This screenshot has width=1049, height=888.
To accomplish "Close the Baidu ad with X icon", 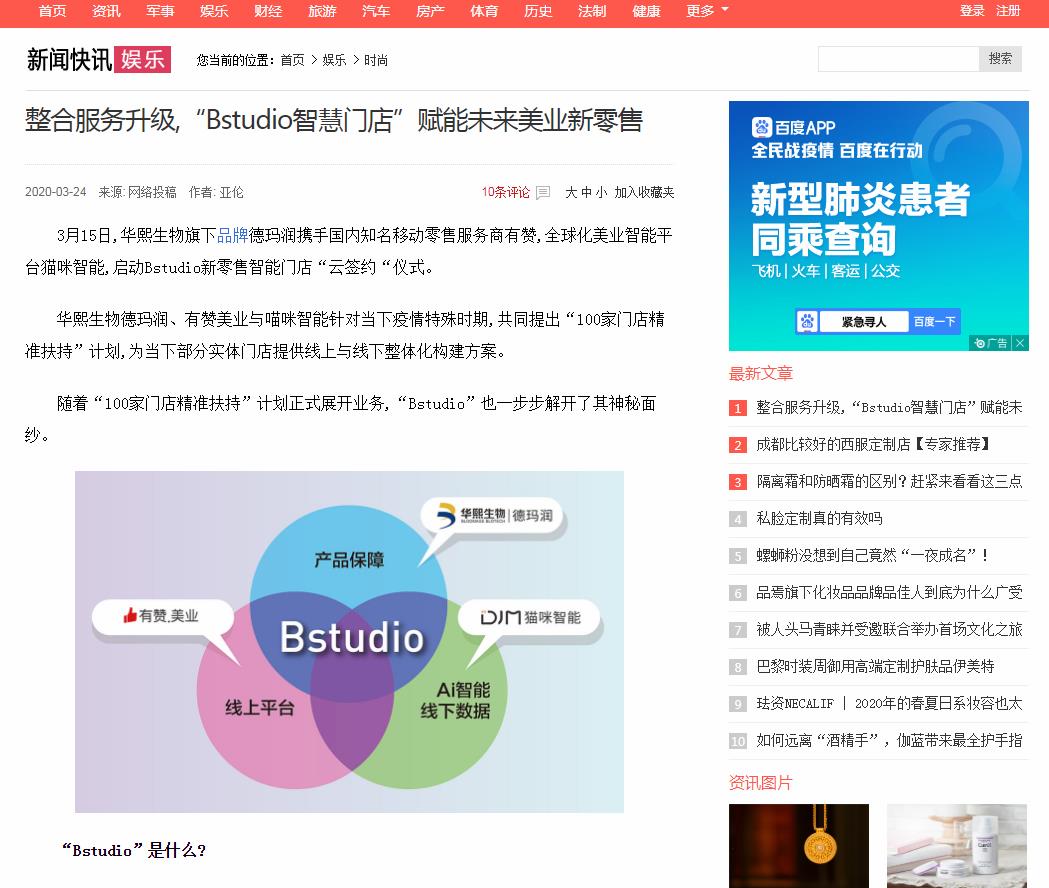I will click(x=1020, y=343).
